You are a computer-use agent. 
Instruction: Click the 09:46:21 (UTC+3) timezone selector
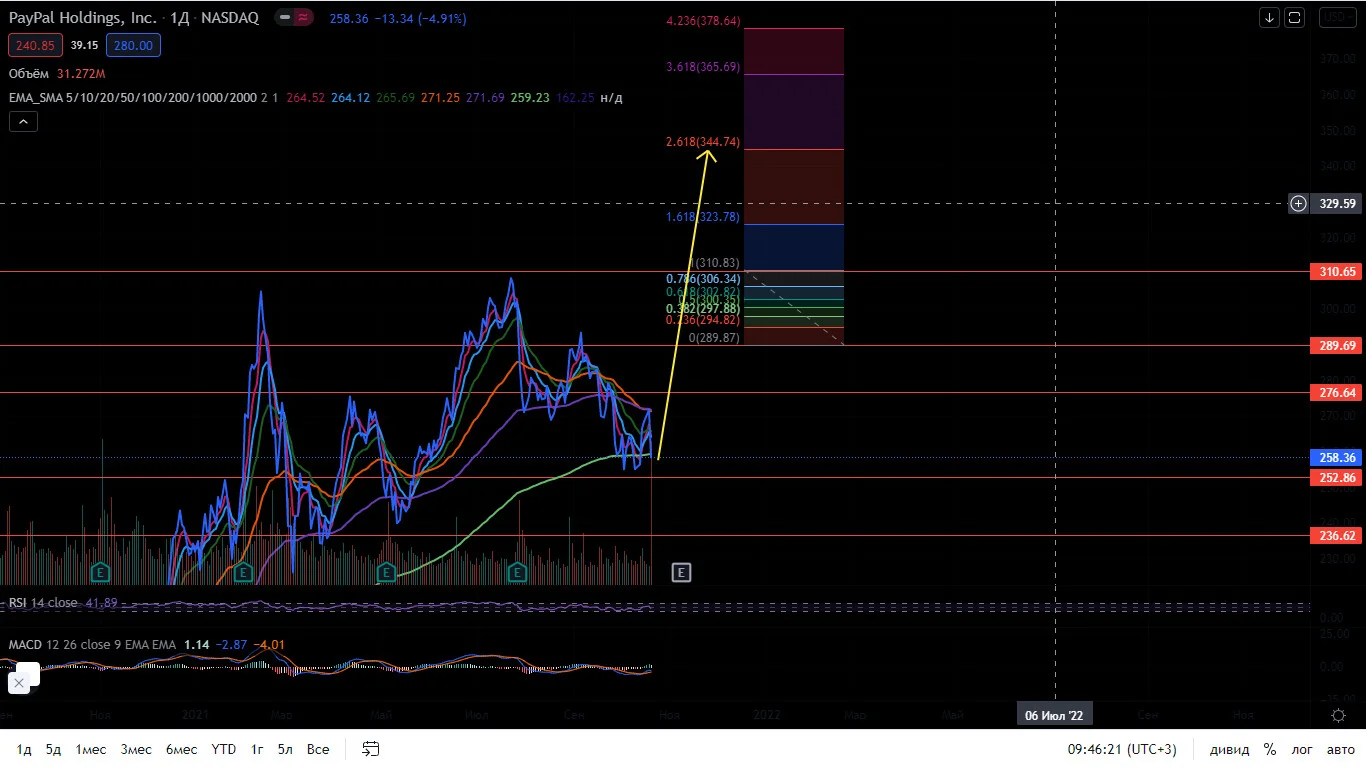pyautogui.click(x=1122, y=749)
